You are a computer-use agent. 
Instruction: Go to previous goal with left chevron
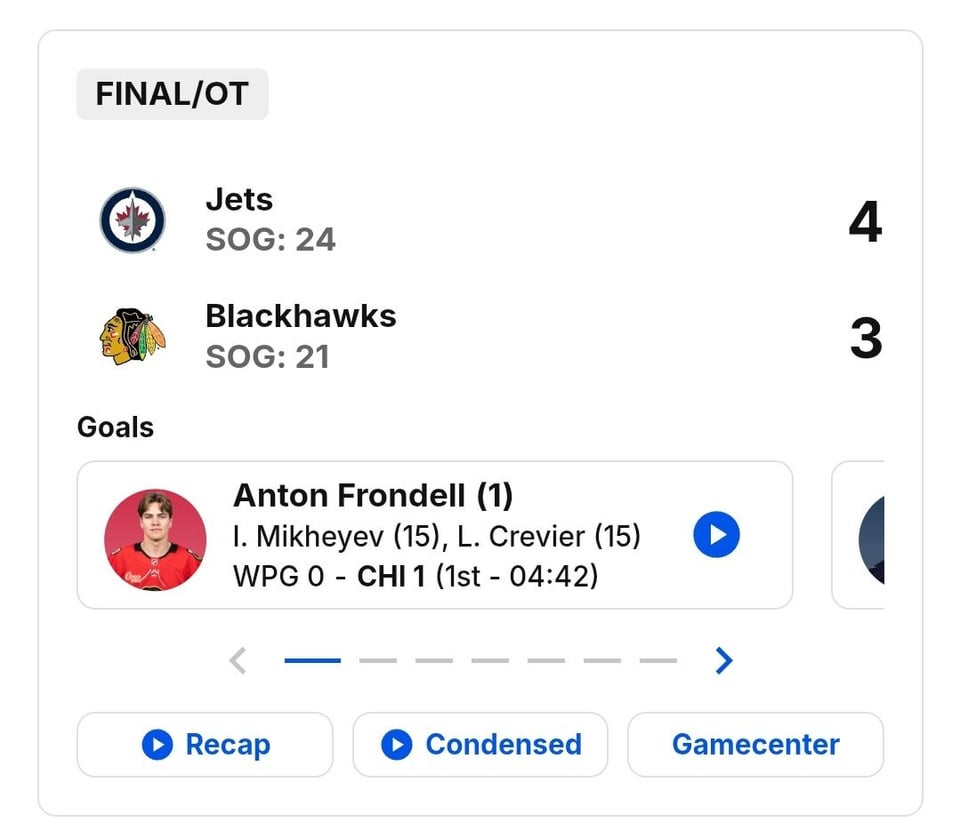tap(238, 660)
